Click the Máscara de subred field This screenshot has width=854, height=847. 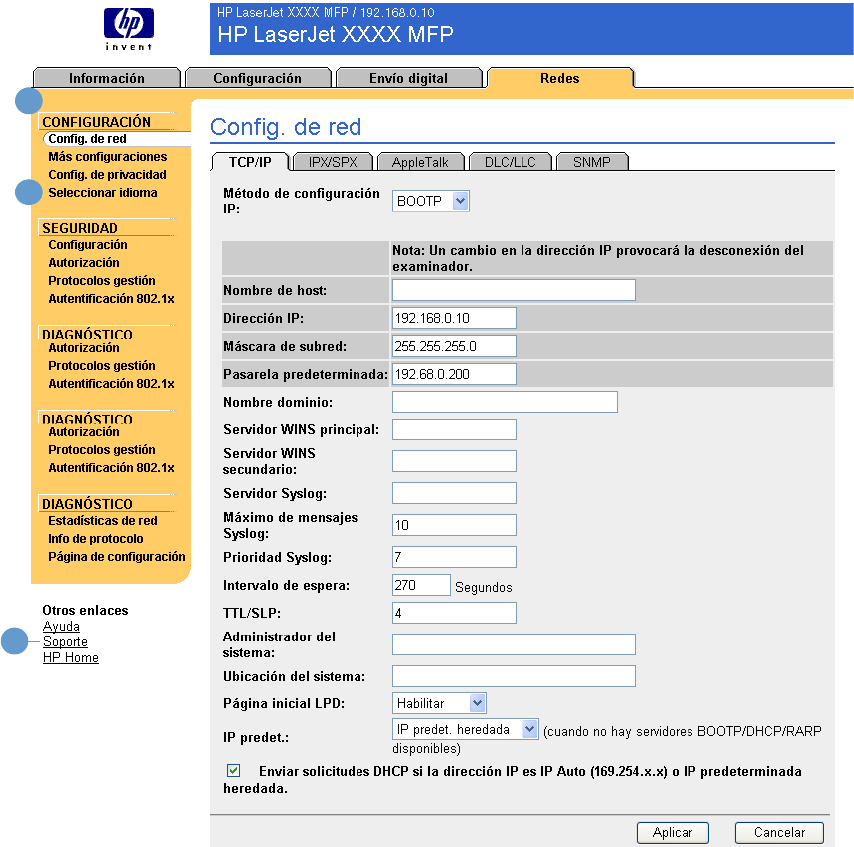pyautogui.click(x=454, y=346)
